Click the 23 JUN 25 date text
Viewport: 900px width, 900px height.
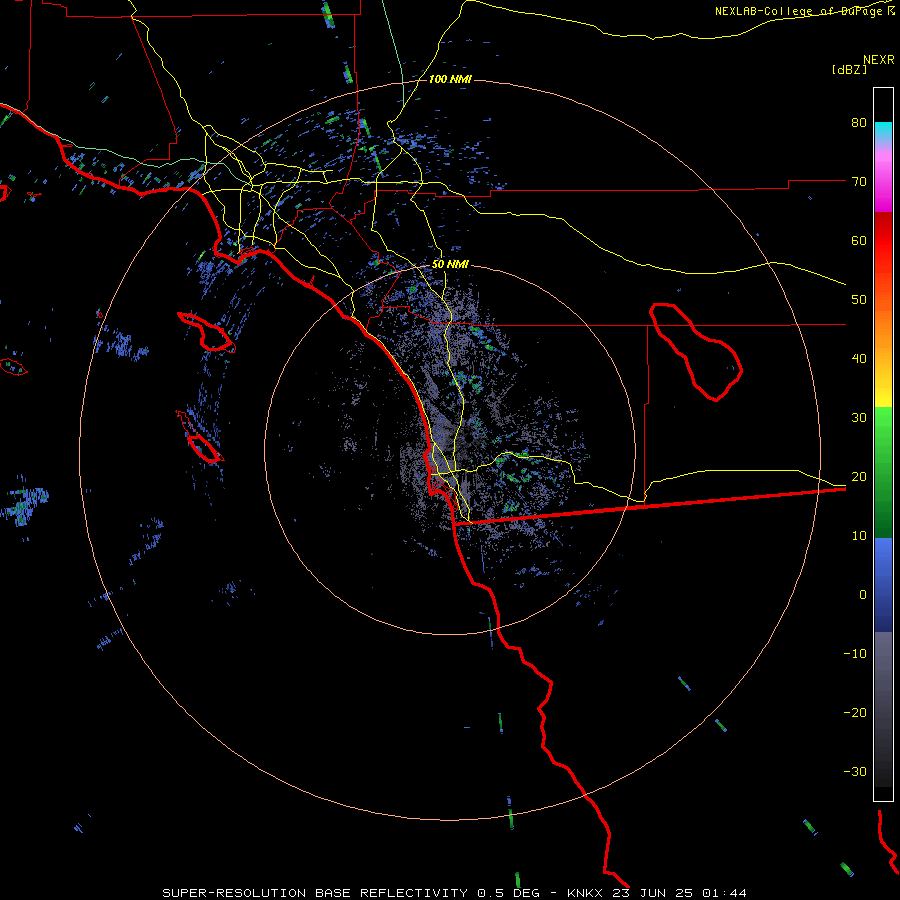655,893
